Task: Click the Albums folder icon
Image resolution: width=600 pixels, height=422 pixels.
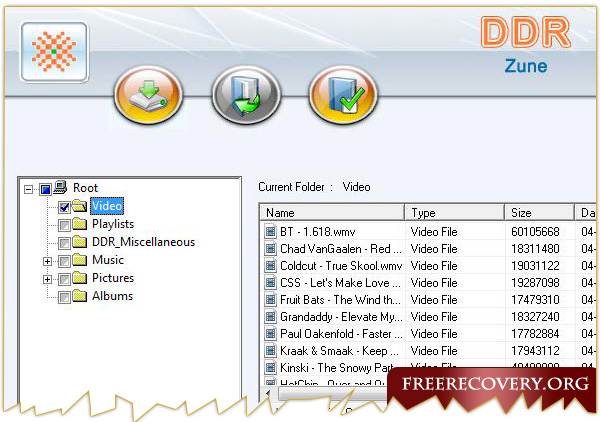Action: click(x=80, y=296)
